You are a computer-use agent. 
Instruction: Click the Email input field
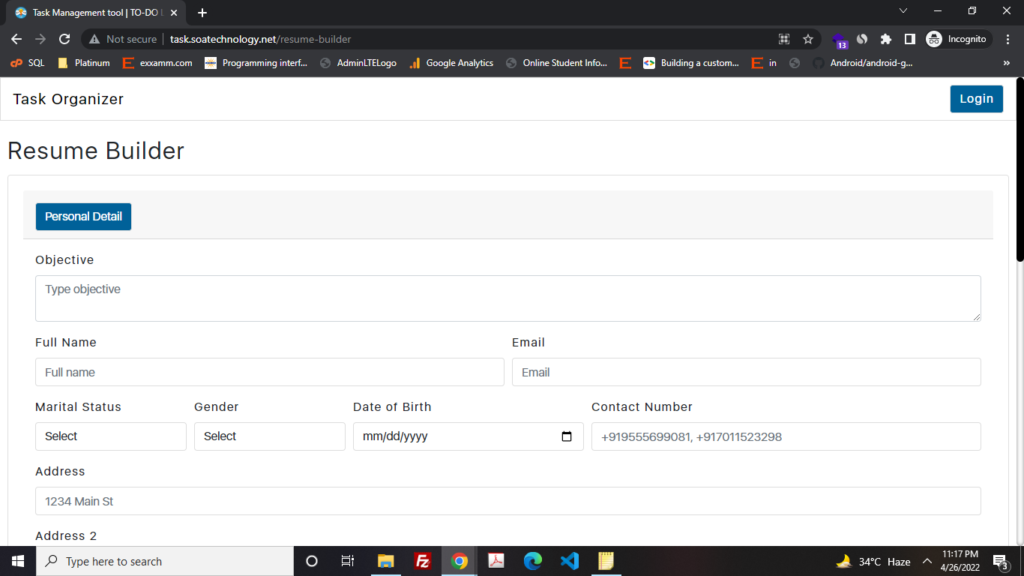745,372
